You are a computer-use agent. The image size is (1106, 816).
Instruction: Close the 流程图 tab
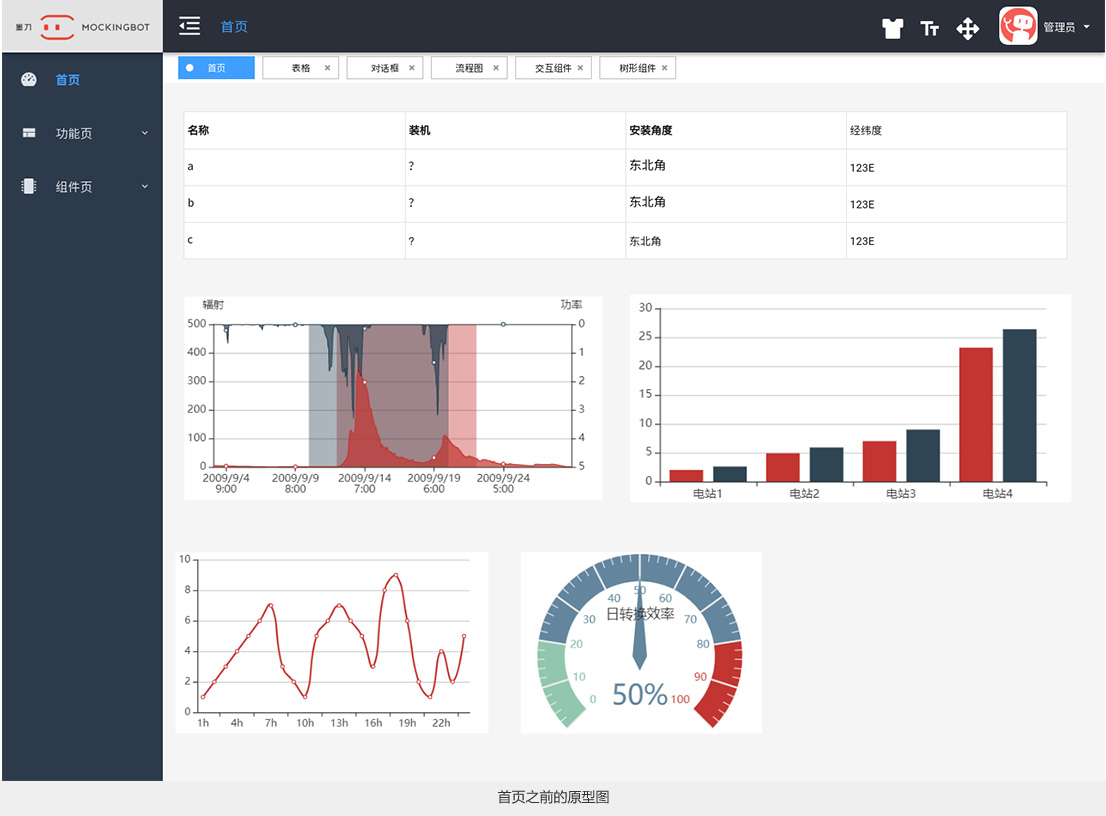(496, 68)
